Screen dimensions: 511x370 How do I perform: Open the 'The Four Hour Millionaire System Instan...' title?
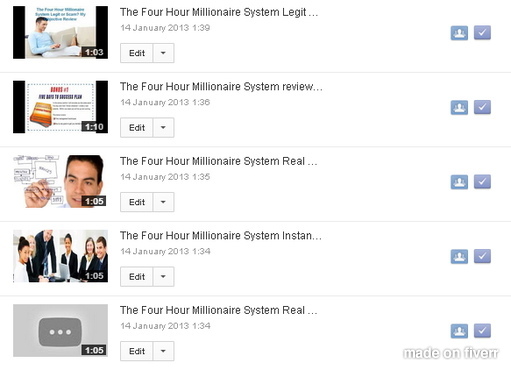[x=221, y=236]
